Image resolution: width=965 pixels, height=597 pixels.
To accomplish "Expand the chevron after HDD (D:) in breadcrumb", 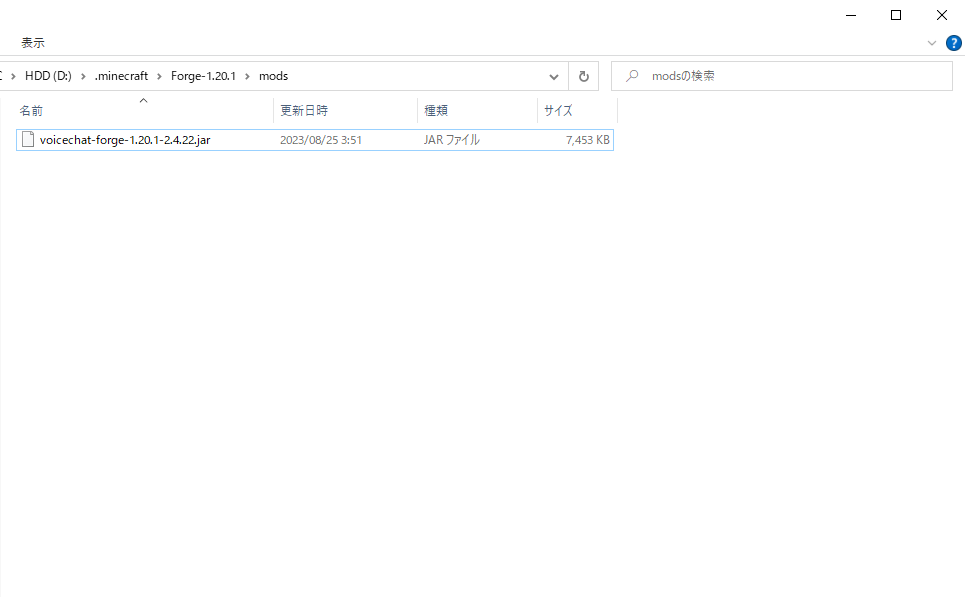I will point(83,76).
